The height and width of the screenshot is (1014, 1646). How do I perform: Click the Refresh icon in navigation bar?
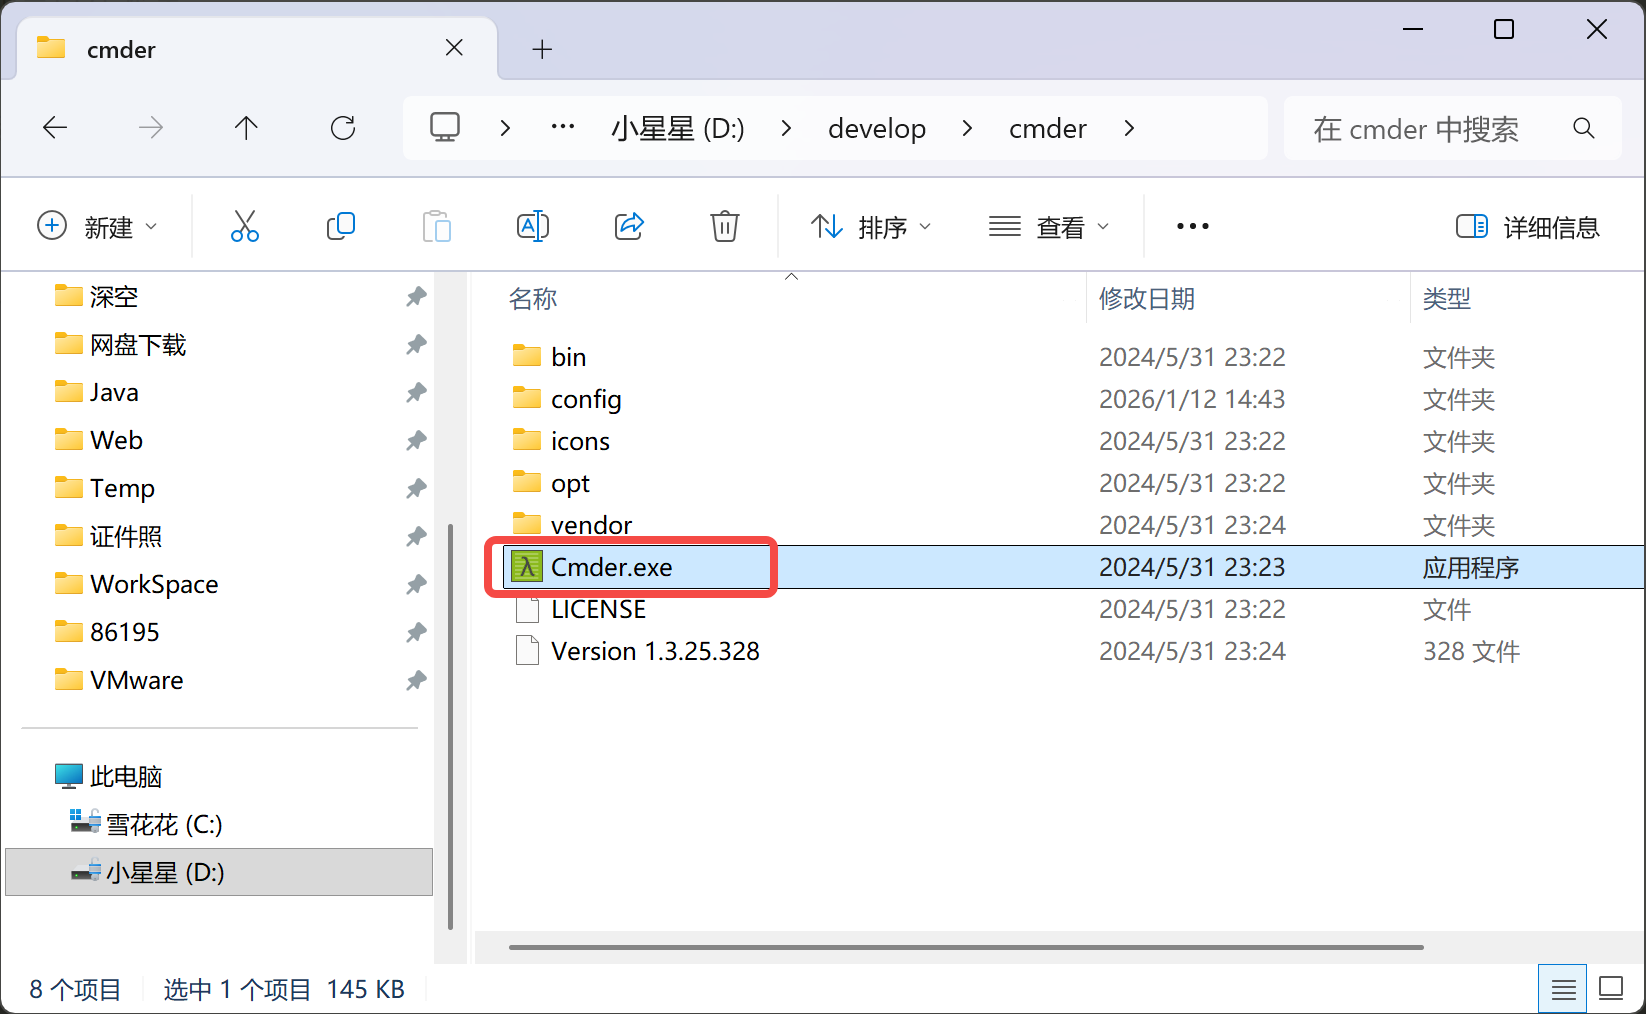343,127
